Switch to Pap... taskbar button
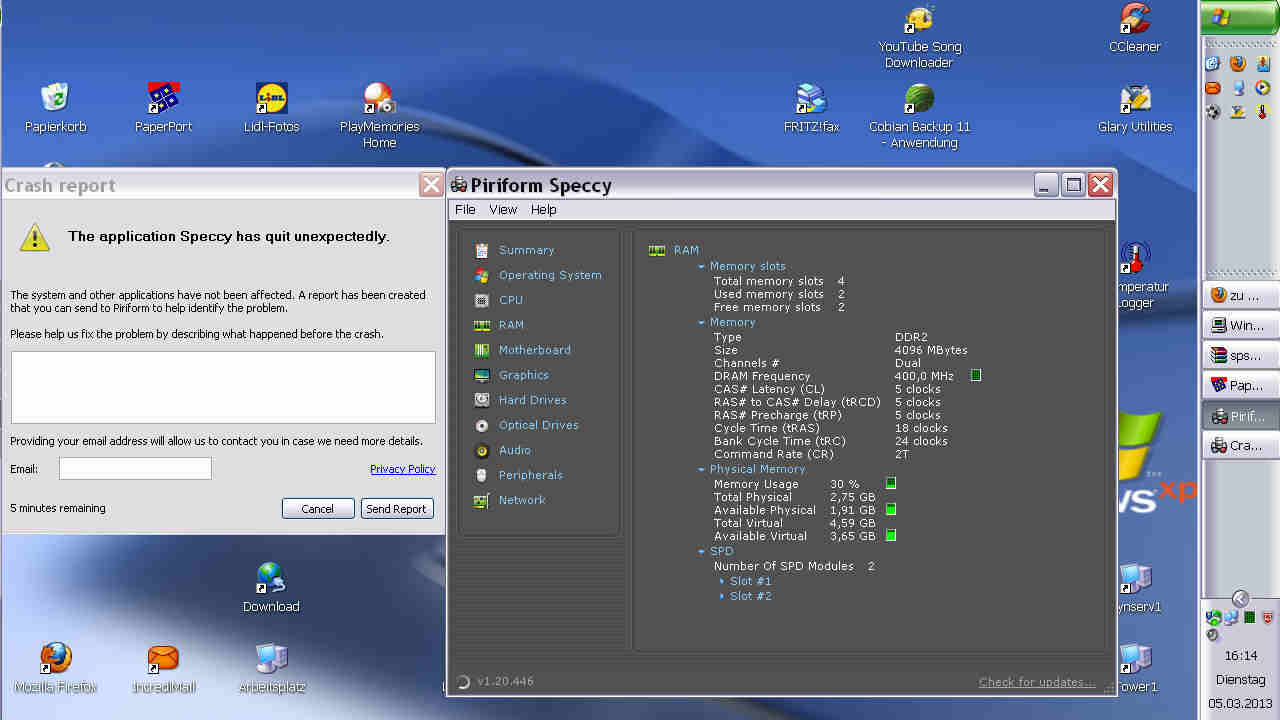 (1240, 386)
